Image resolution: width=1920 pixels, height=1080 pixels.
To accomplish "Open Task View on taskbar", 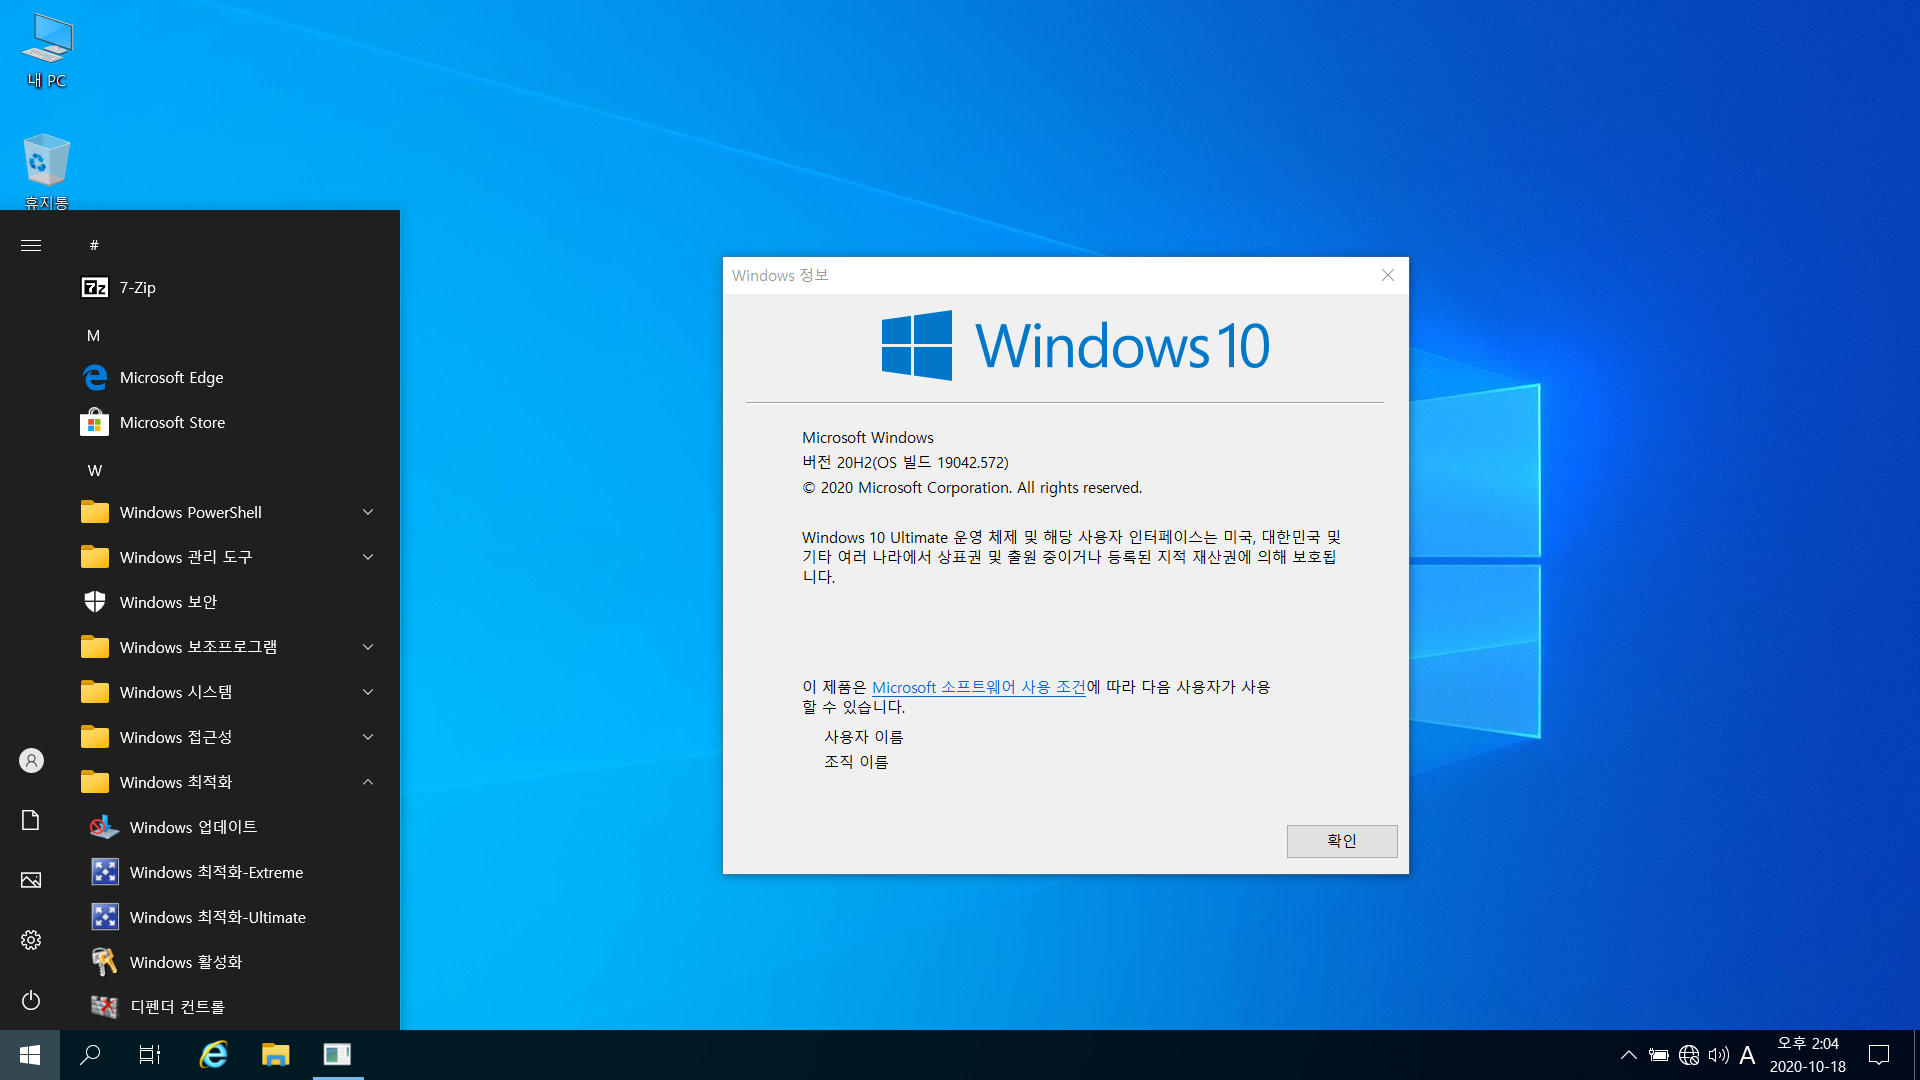I will coord(150,1055).
